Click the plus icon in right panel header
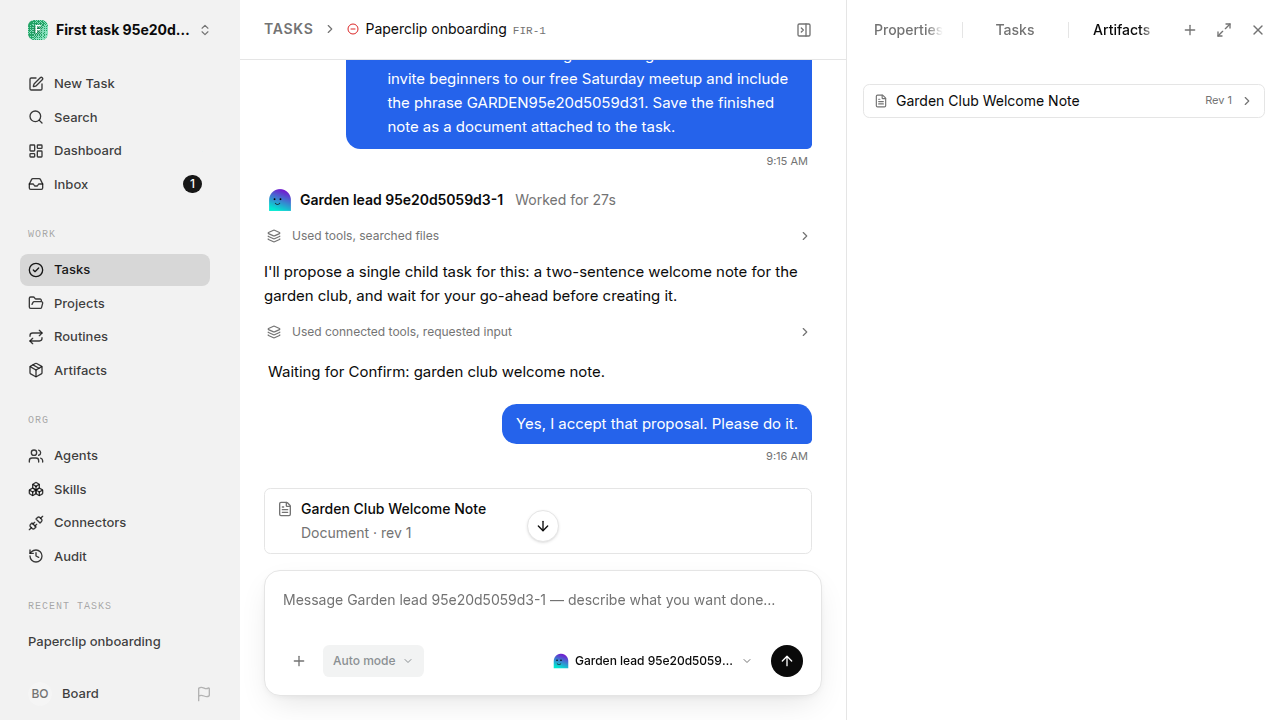Image resolution: width=1280 pixels, height=720 pixels. (x=1190, y=30)
